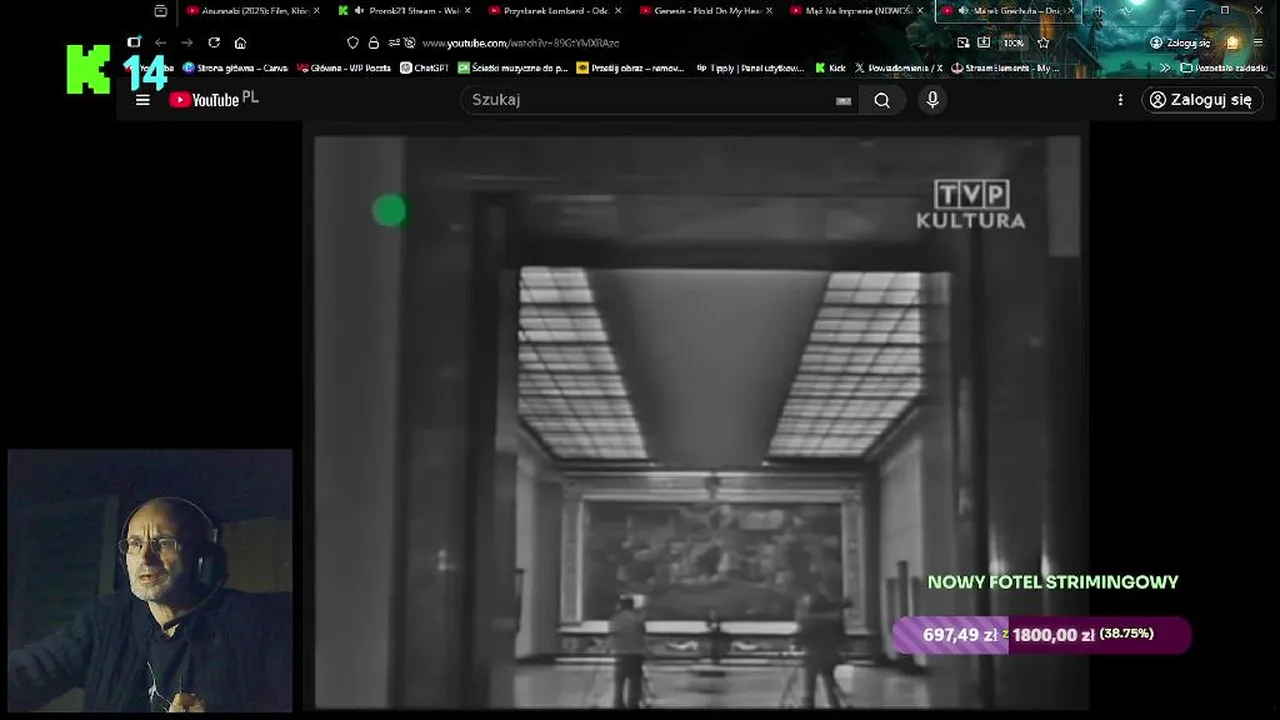Viewport: 1280px width, 720px height.
Task: Open the extension icon beside Firefox menu
Action: pyautogui.click(x=1233, y=43)
